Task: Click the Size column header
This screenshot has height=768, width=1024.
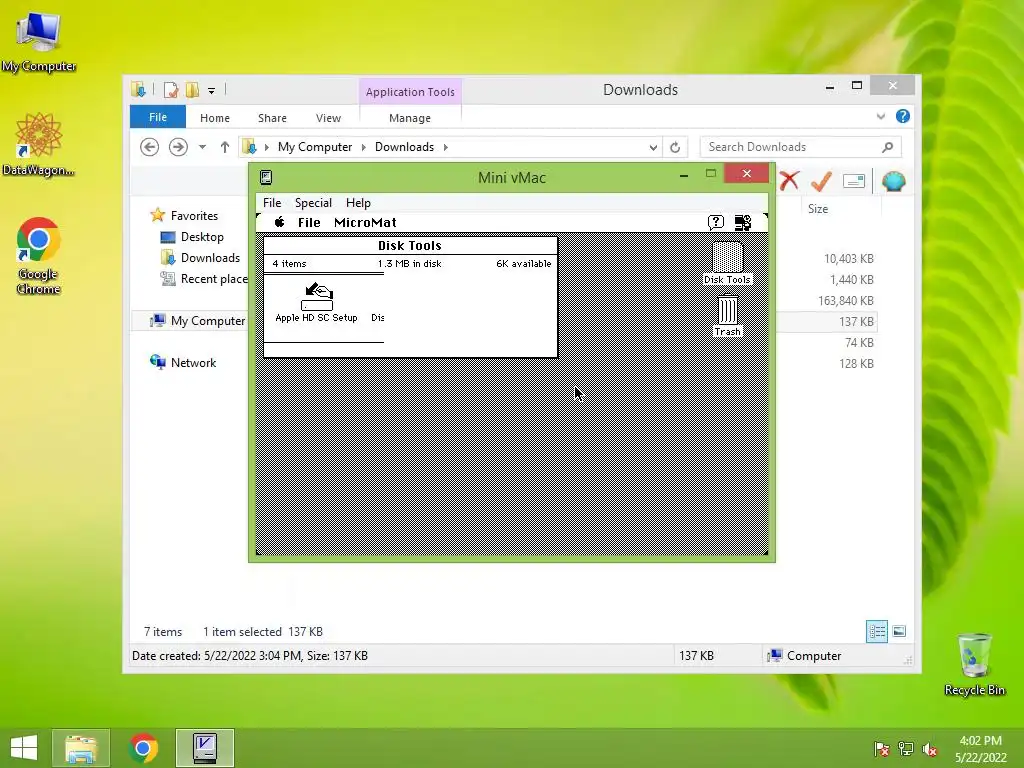Action: click(818, 209)
